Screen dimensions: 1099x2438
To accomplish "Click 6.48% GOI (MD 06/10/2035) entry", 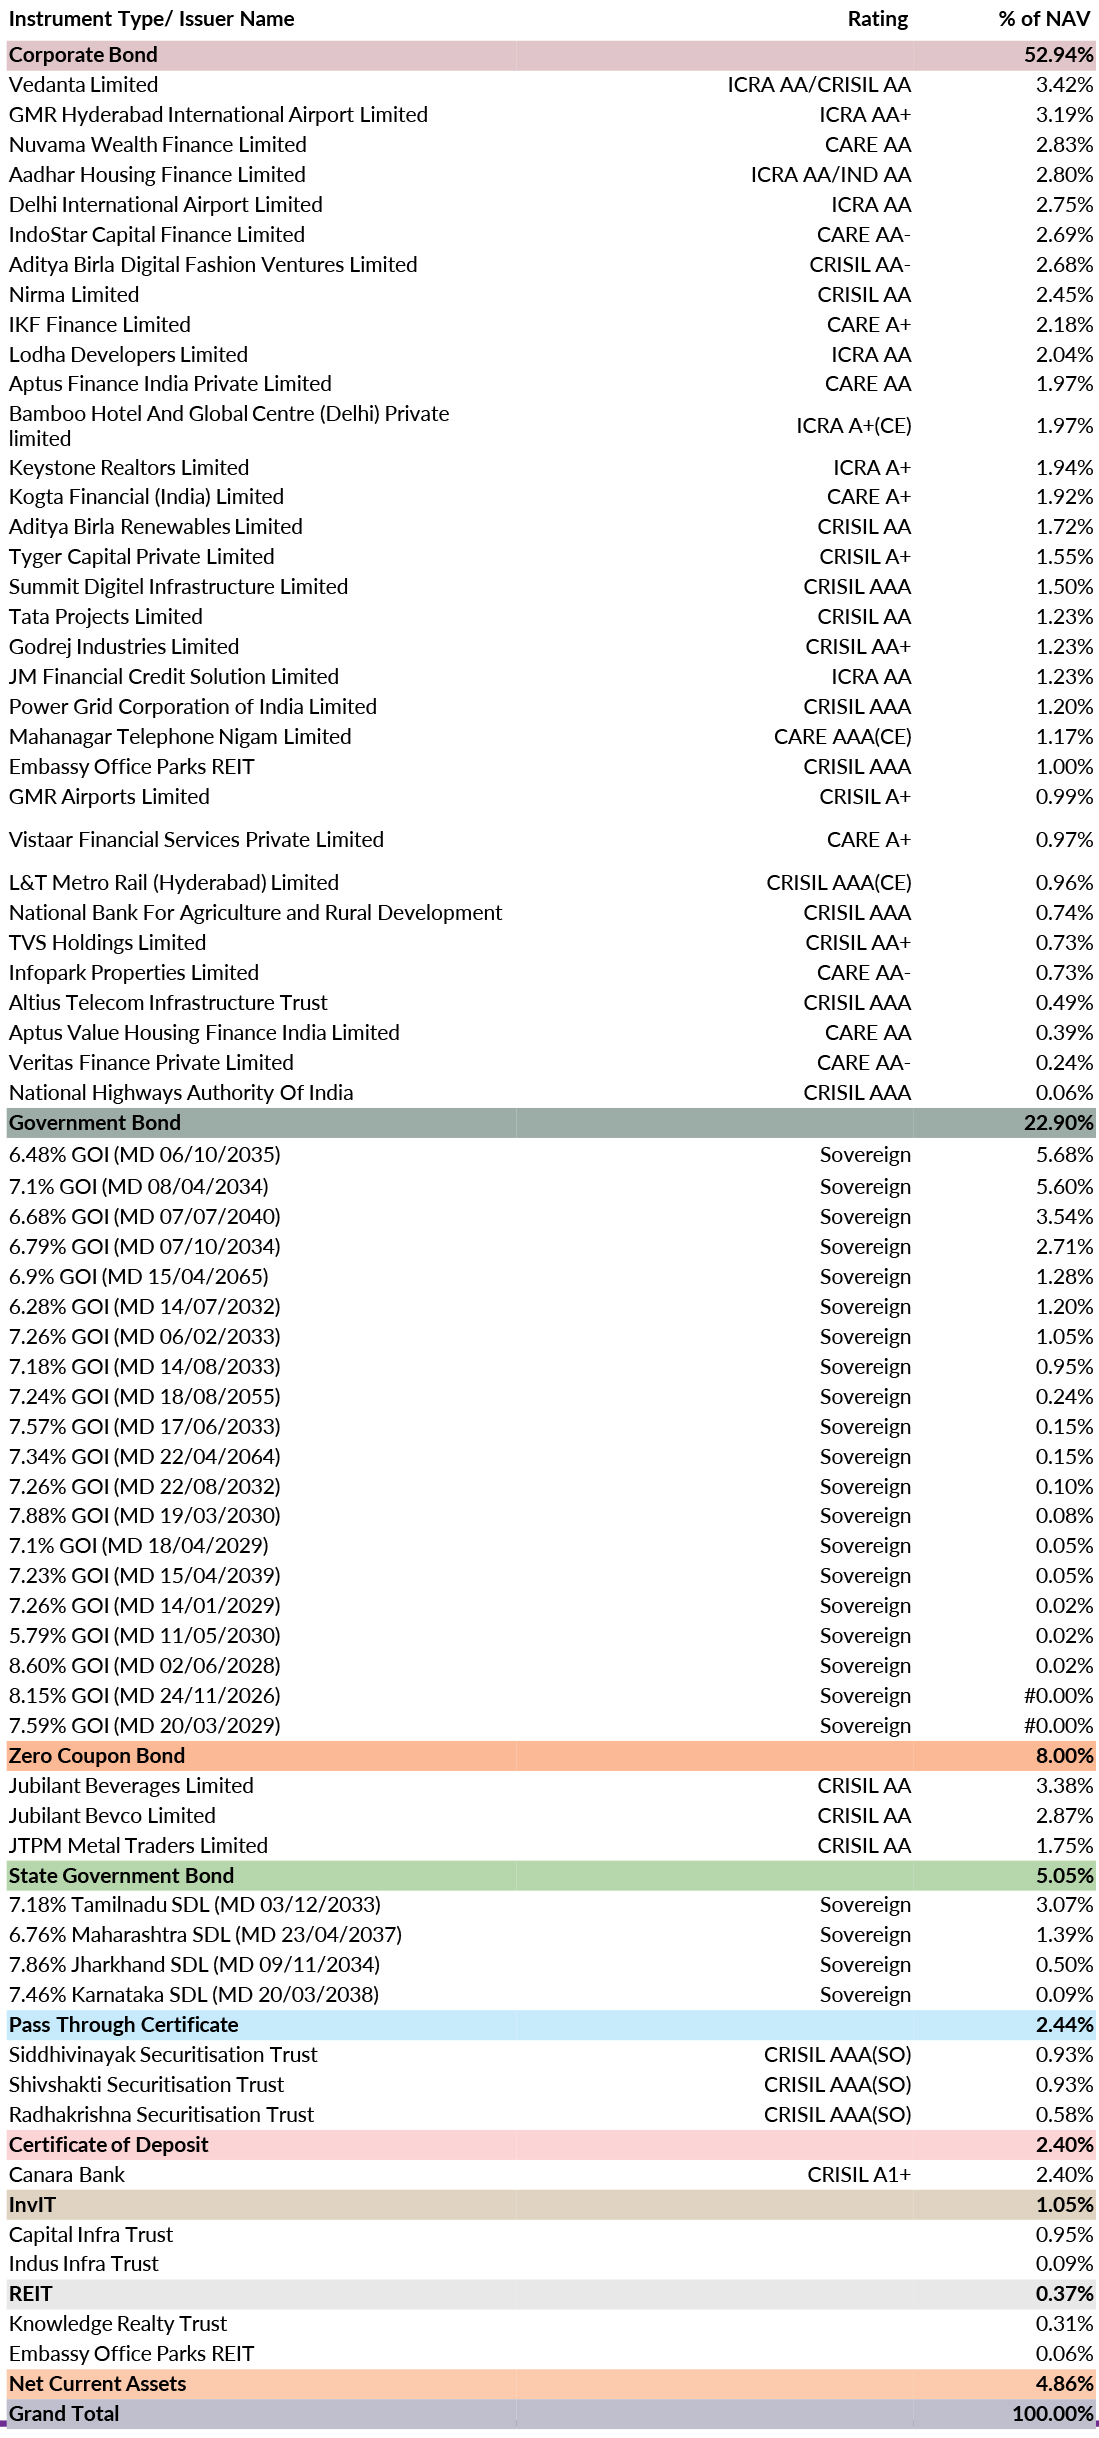I will 145,1155.
